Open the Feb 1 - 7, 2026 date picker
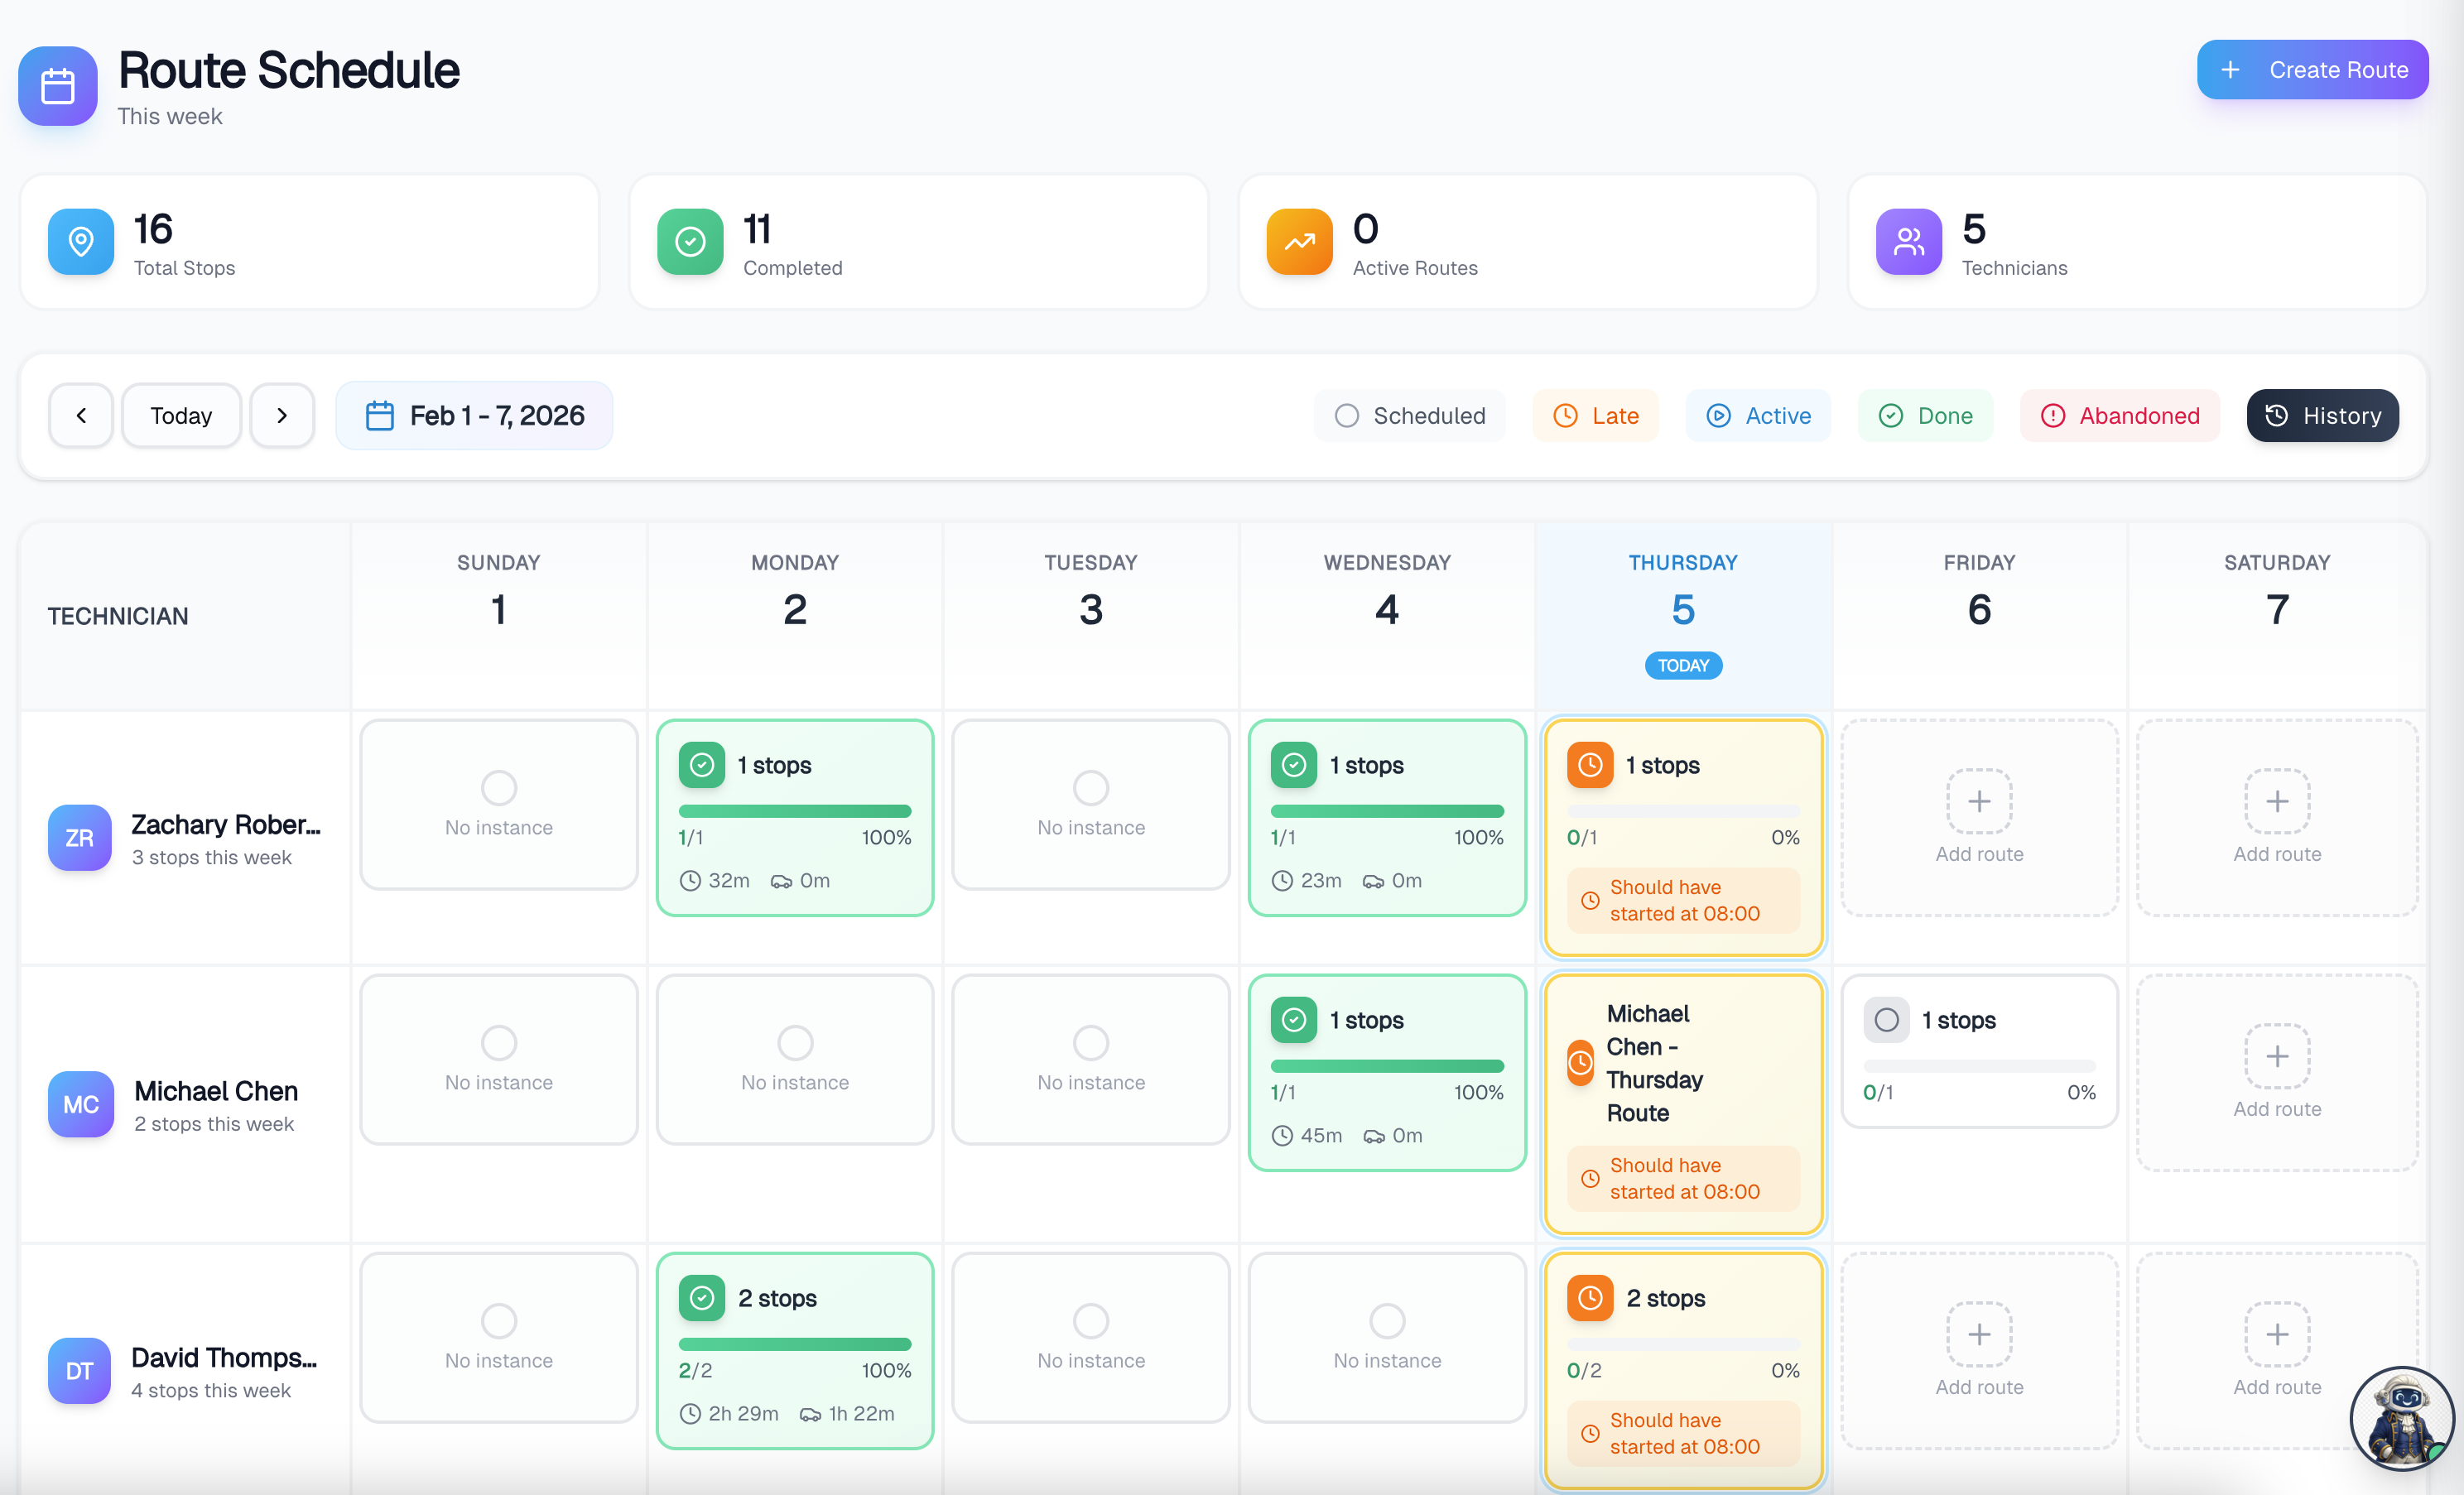Image resolution: width=2464 pixels, height=1495 pixels. [474, 416]
